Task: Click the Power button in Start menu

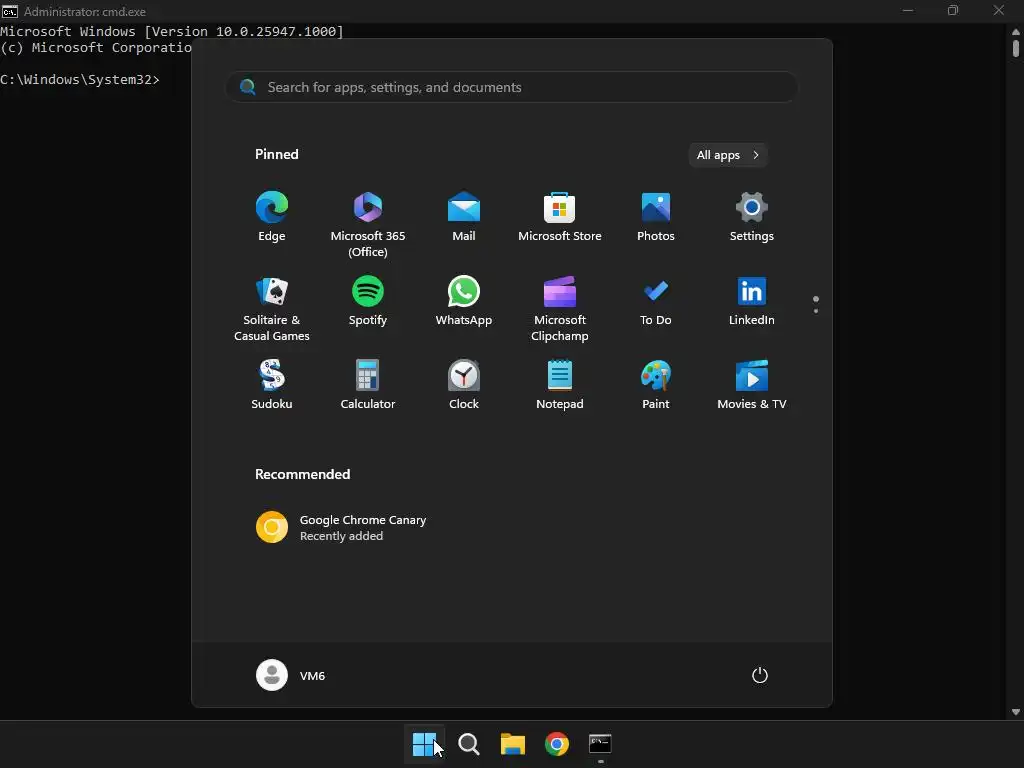Action: (760, 675)
